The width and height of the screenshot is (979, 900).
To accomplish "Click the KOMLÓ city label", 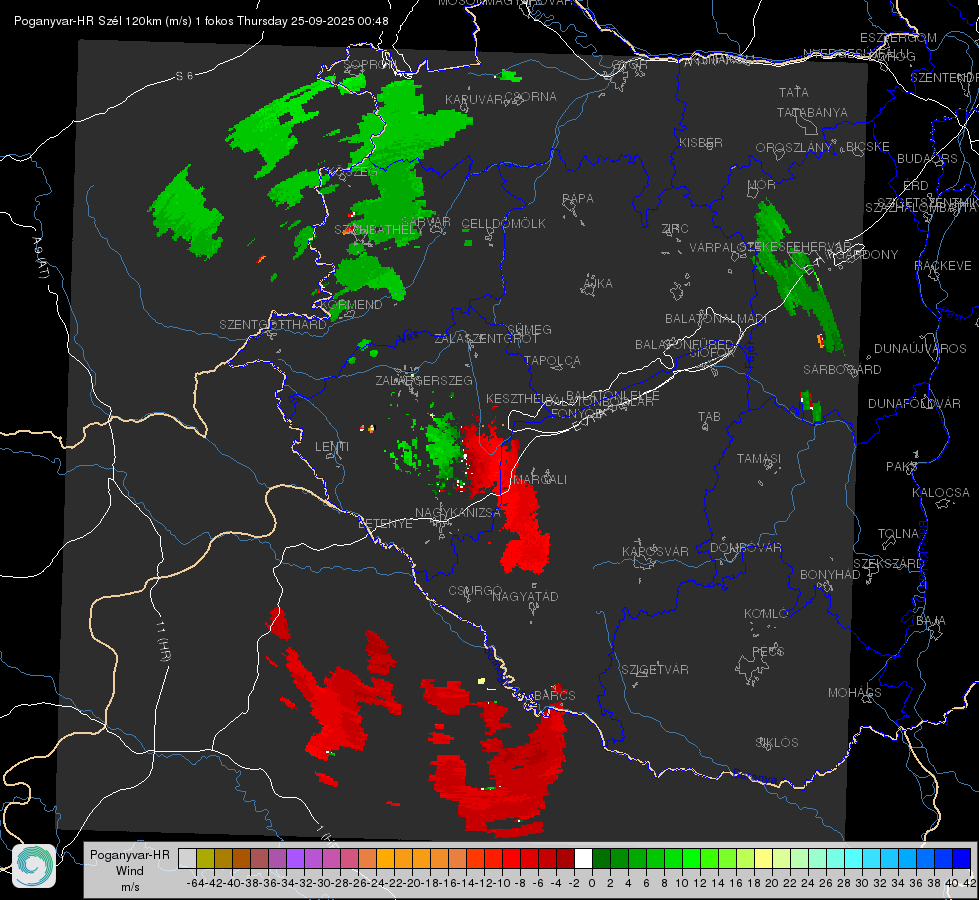I will [x=765, y=614].
